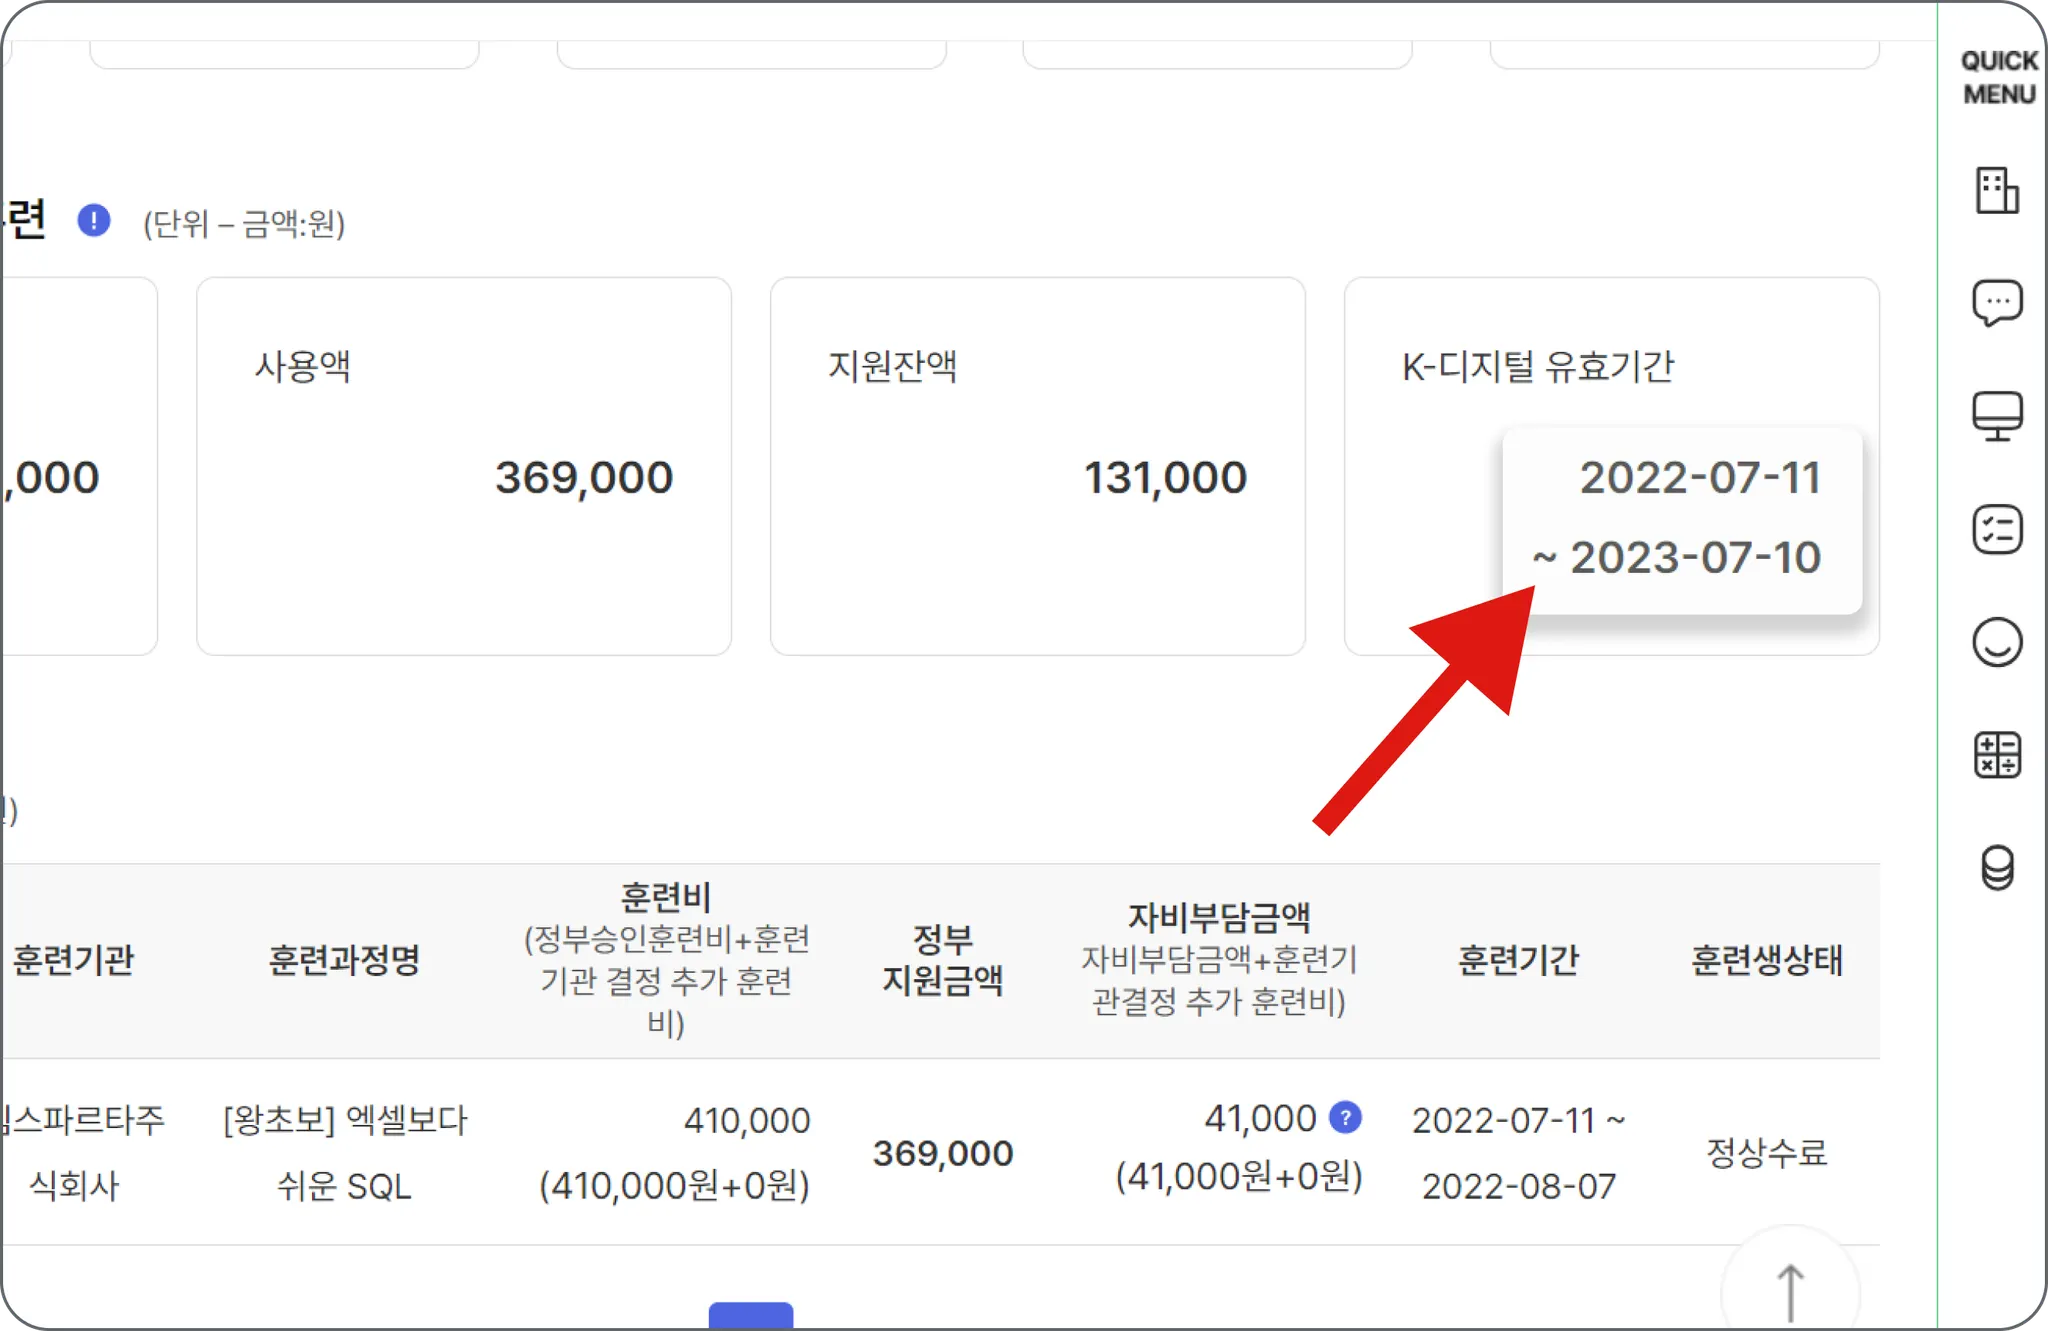The width and height of the screenshot is (2048, 1331).
Task: Click the 사용액 369,000 card
Action: pyautogui.click(x=464, y=466)
